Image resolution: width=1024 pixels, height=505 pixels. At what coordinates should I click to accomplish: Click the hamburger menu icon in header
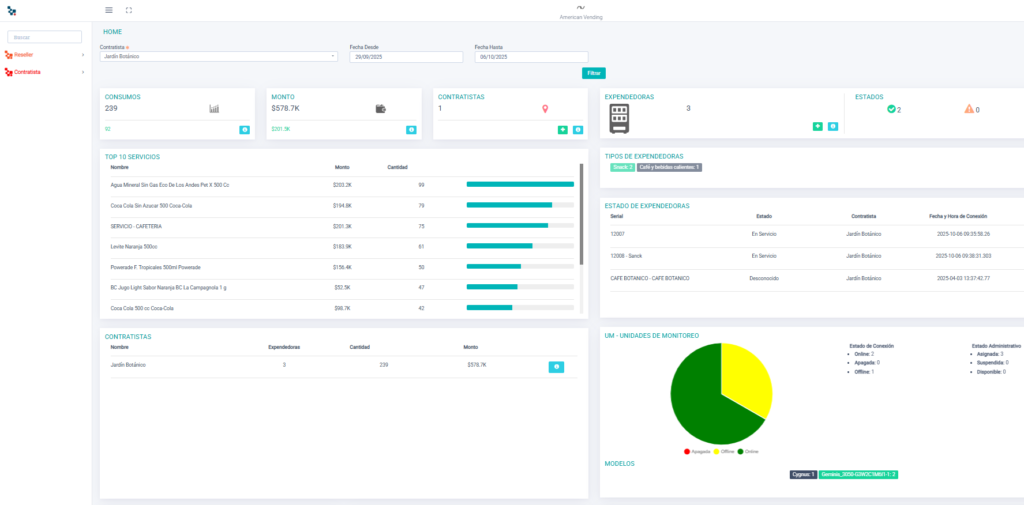109,10
